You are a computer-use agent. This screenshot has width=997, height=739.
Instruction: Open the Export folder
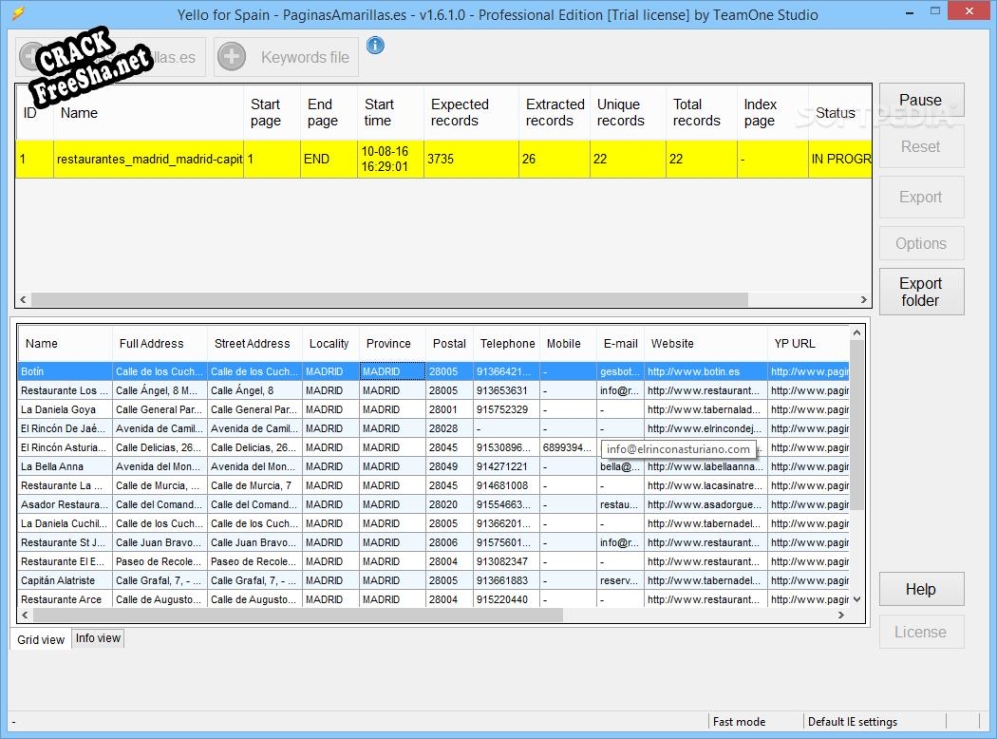tap(920, 292)
